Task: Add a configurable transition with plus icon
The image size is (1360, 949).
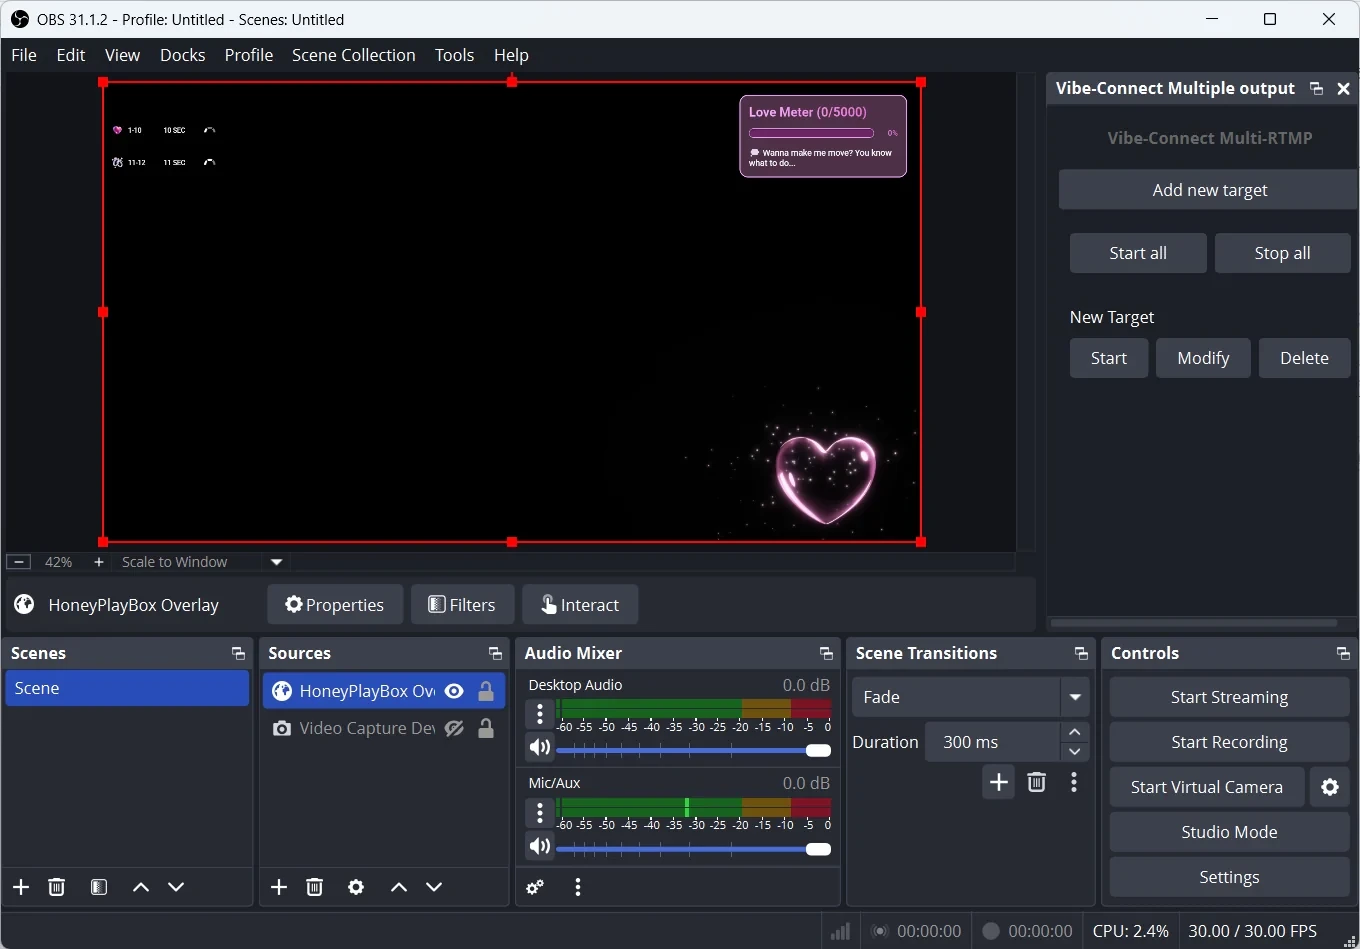Action: click(x=998, y=782)
